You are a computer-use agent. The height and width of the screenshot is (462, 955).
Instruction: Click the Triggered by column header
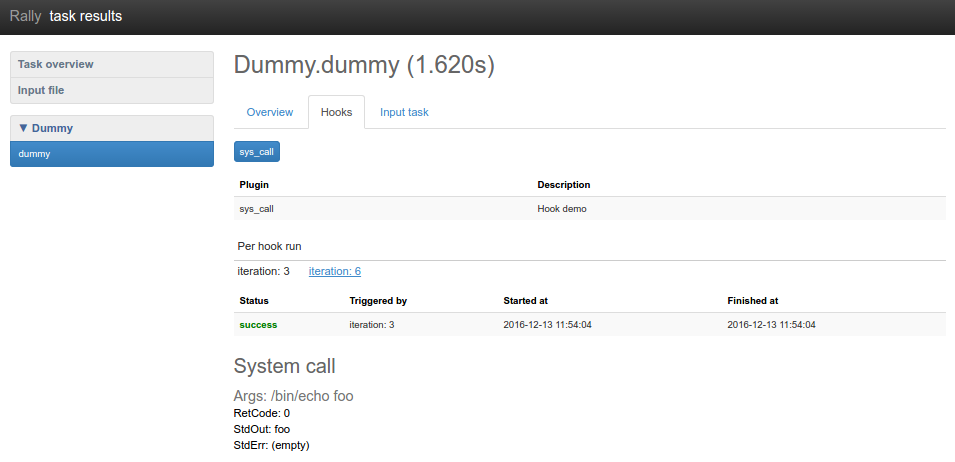(378, 300)
